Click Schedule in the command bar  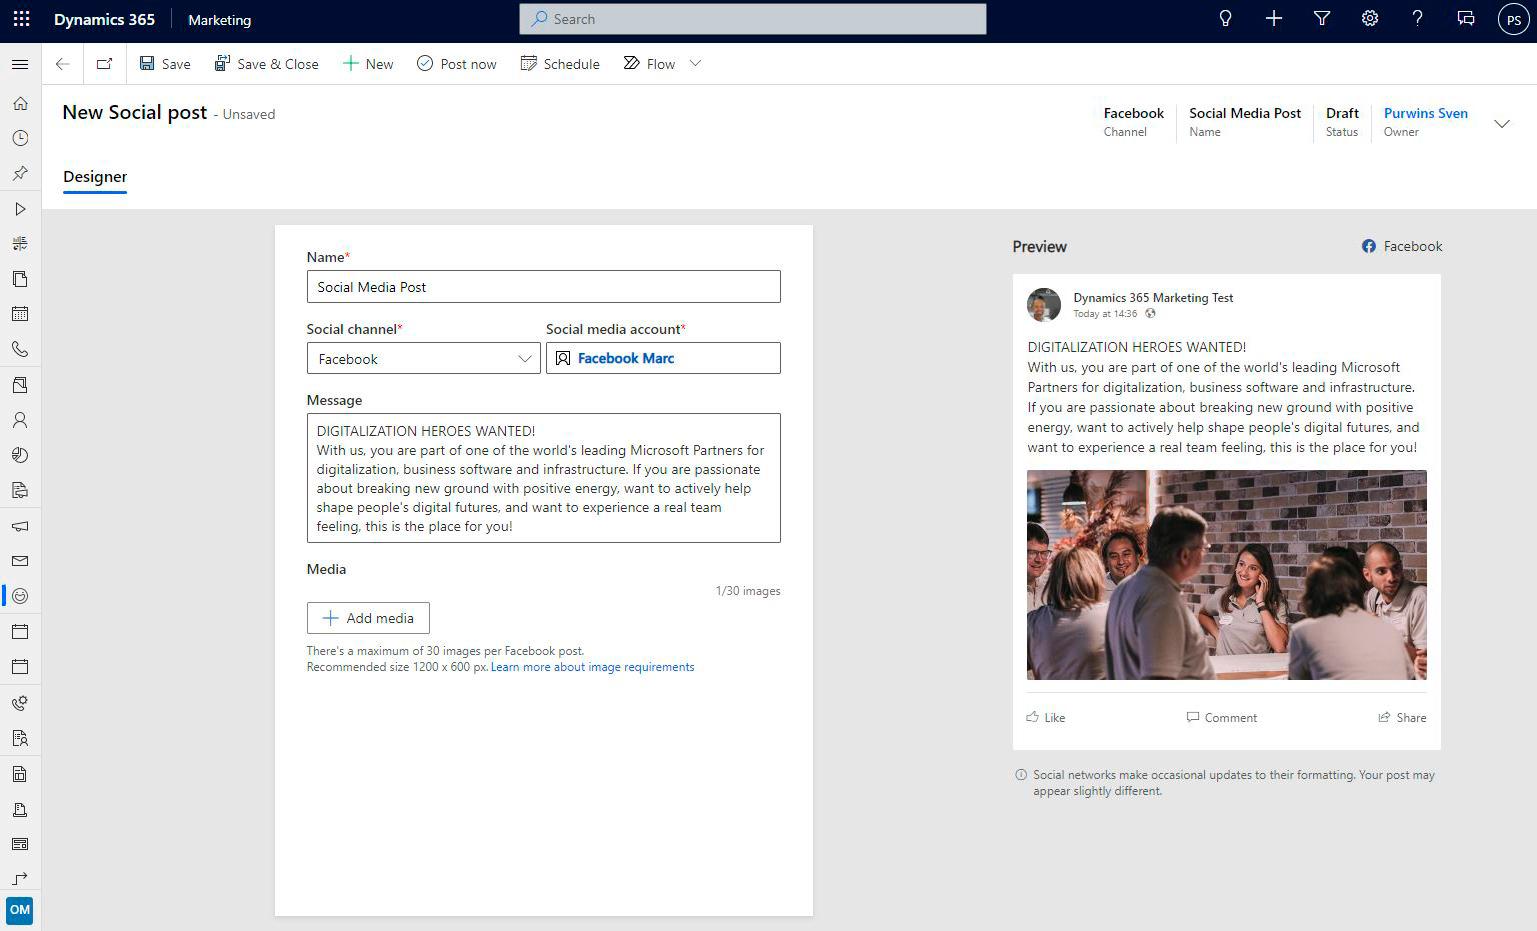coord(560,64)
